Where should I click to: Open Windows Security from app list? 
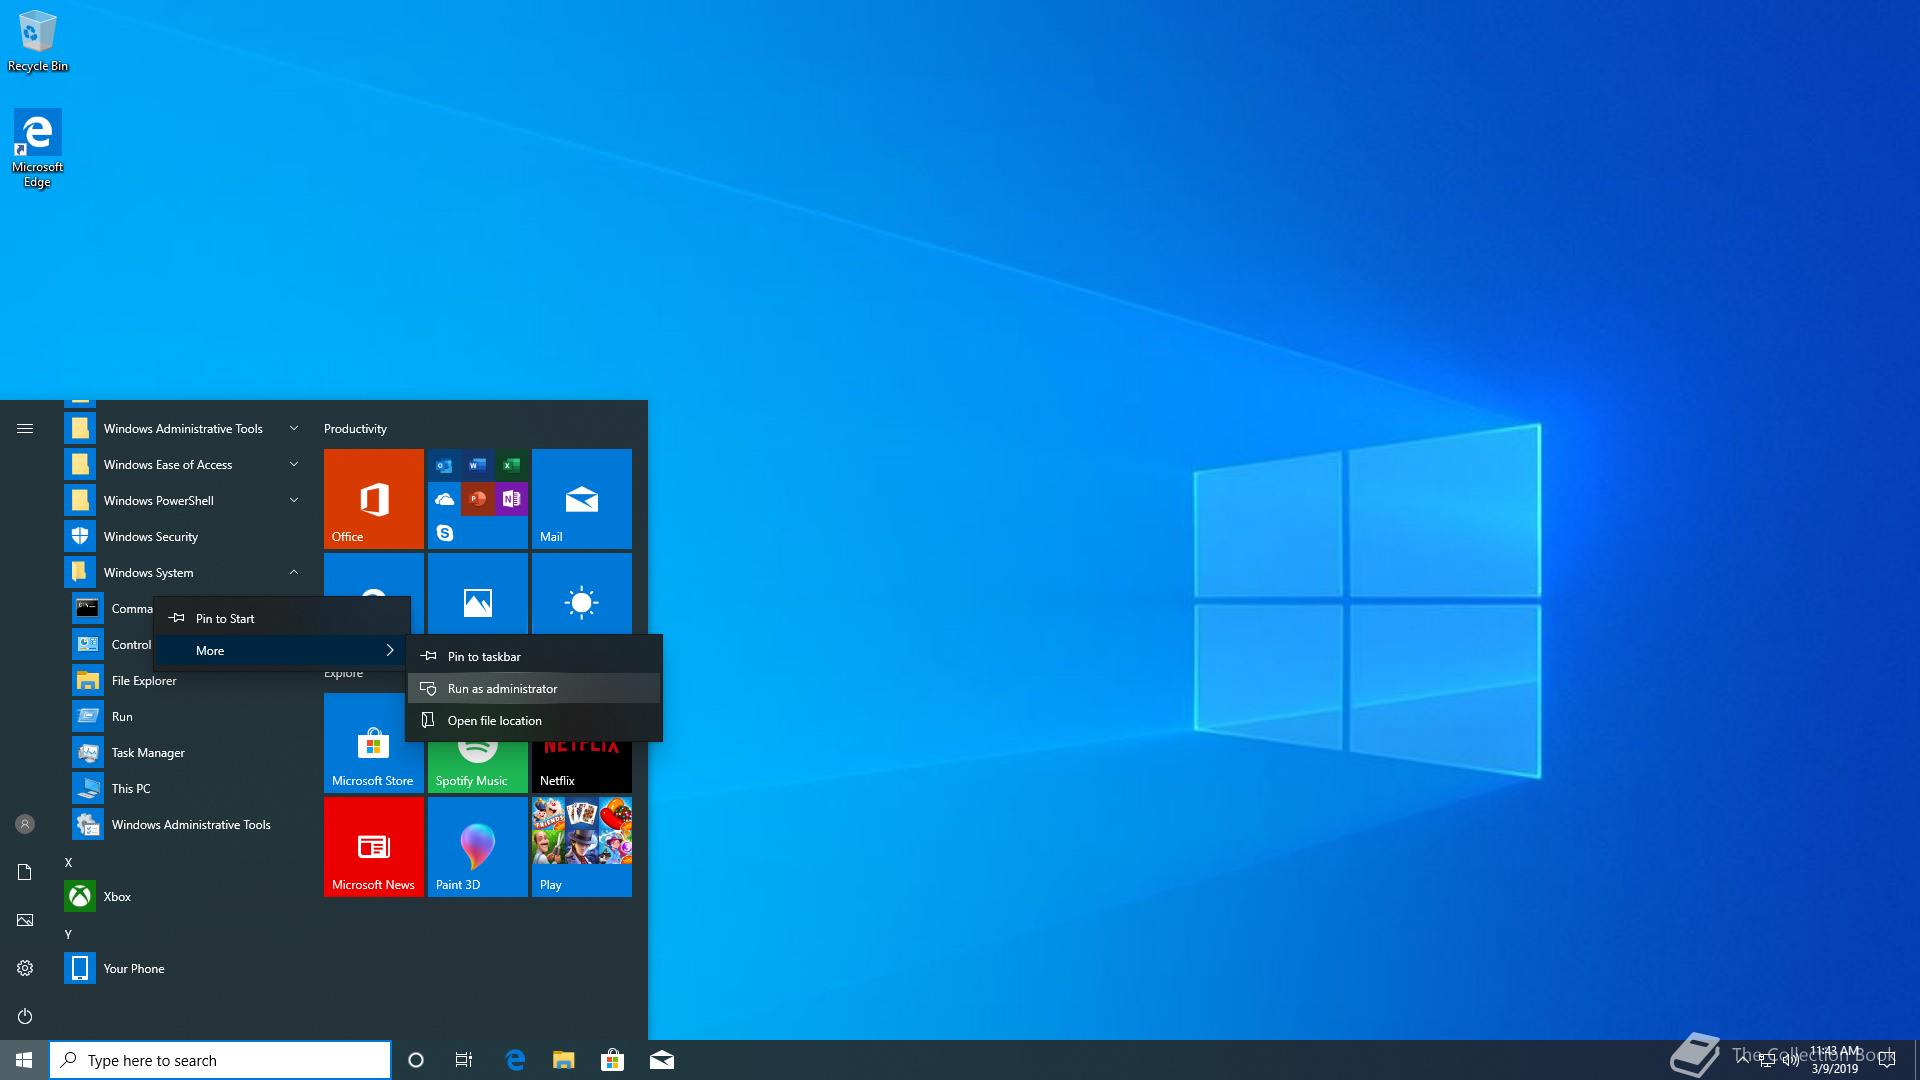coord(184,536)
